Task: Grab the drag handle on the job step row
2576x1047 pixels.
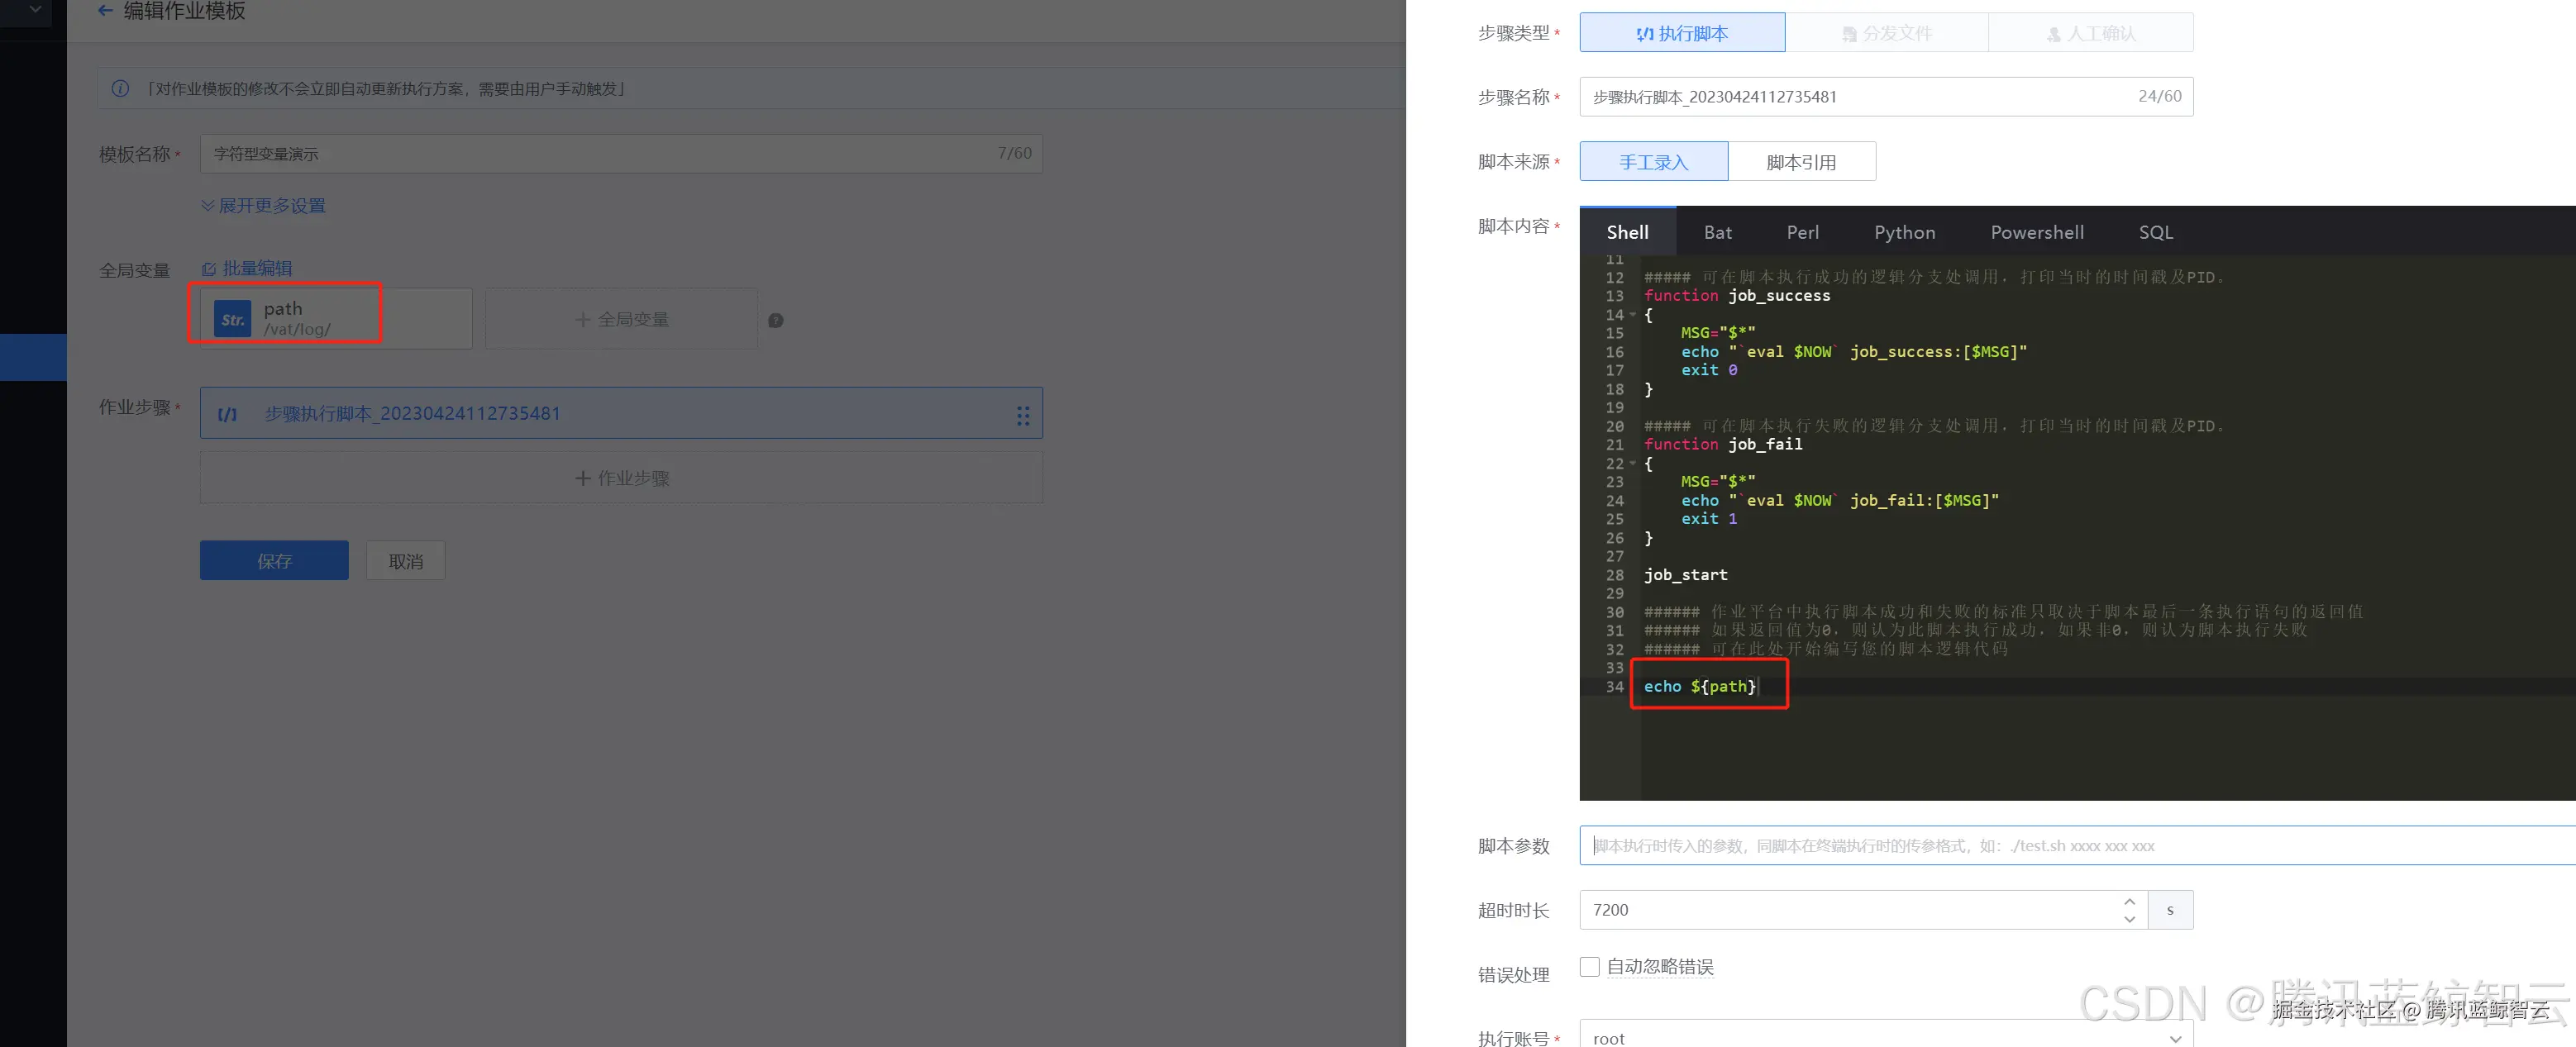Action: 1022,415
